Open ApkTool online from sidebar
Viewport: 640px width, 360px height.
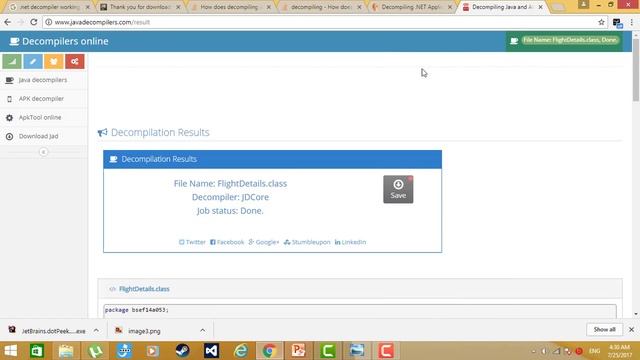click(x=43, y=118)
